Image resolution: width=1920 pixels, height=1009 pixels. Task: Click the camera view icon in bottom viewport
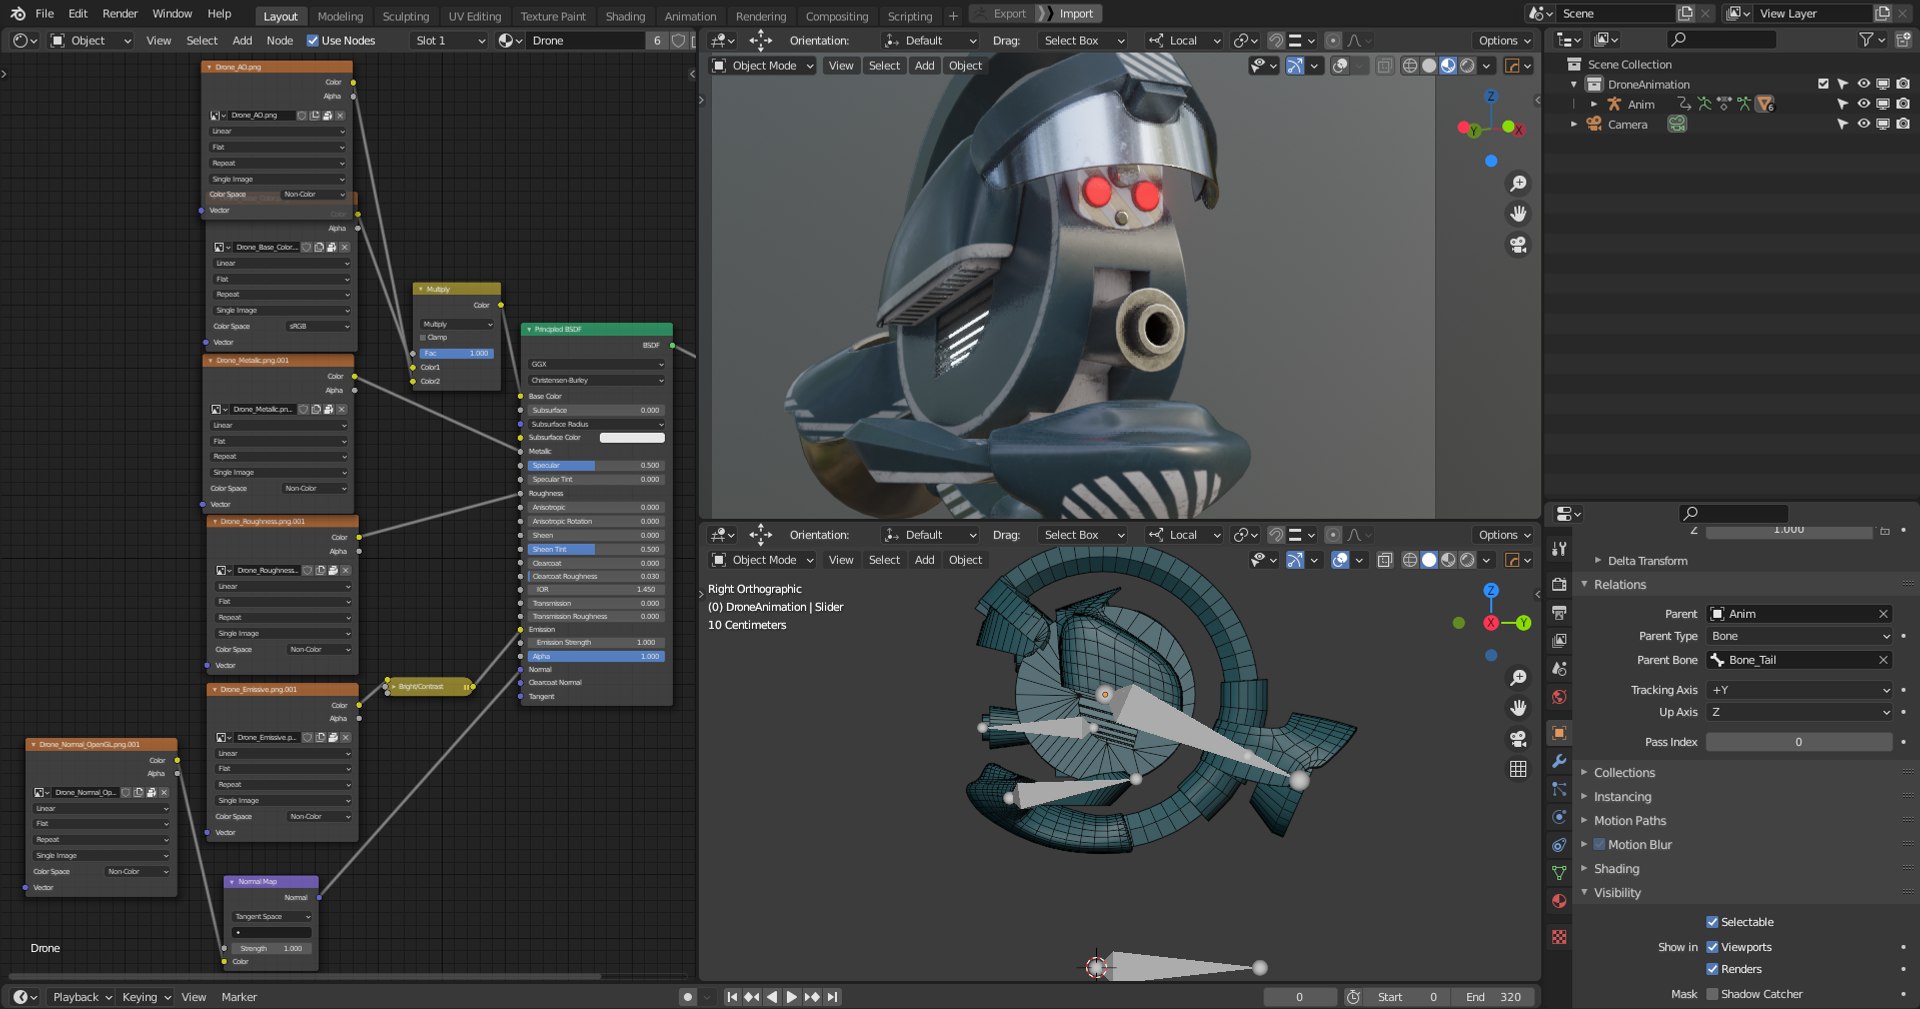coord(1518,739)
